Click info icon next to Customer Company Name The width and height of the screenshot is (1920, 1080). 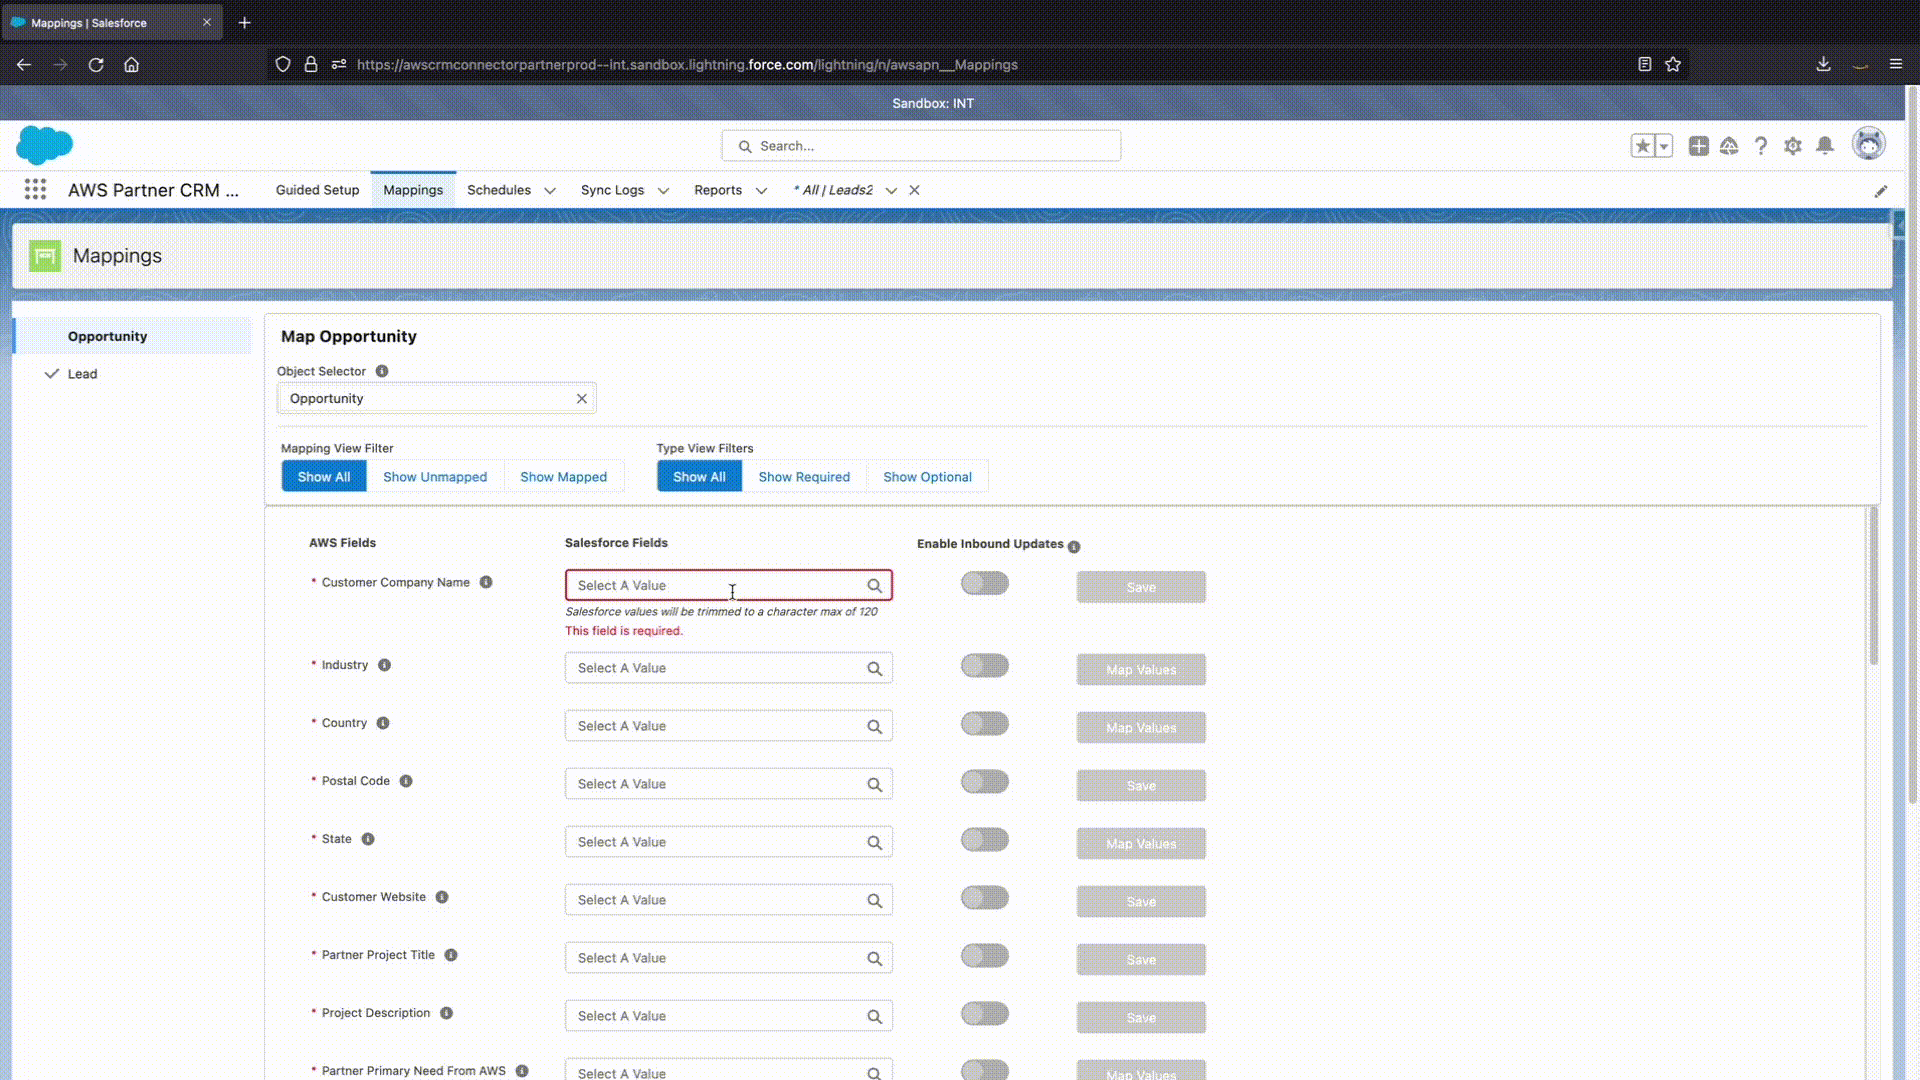[486, 582]
